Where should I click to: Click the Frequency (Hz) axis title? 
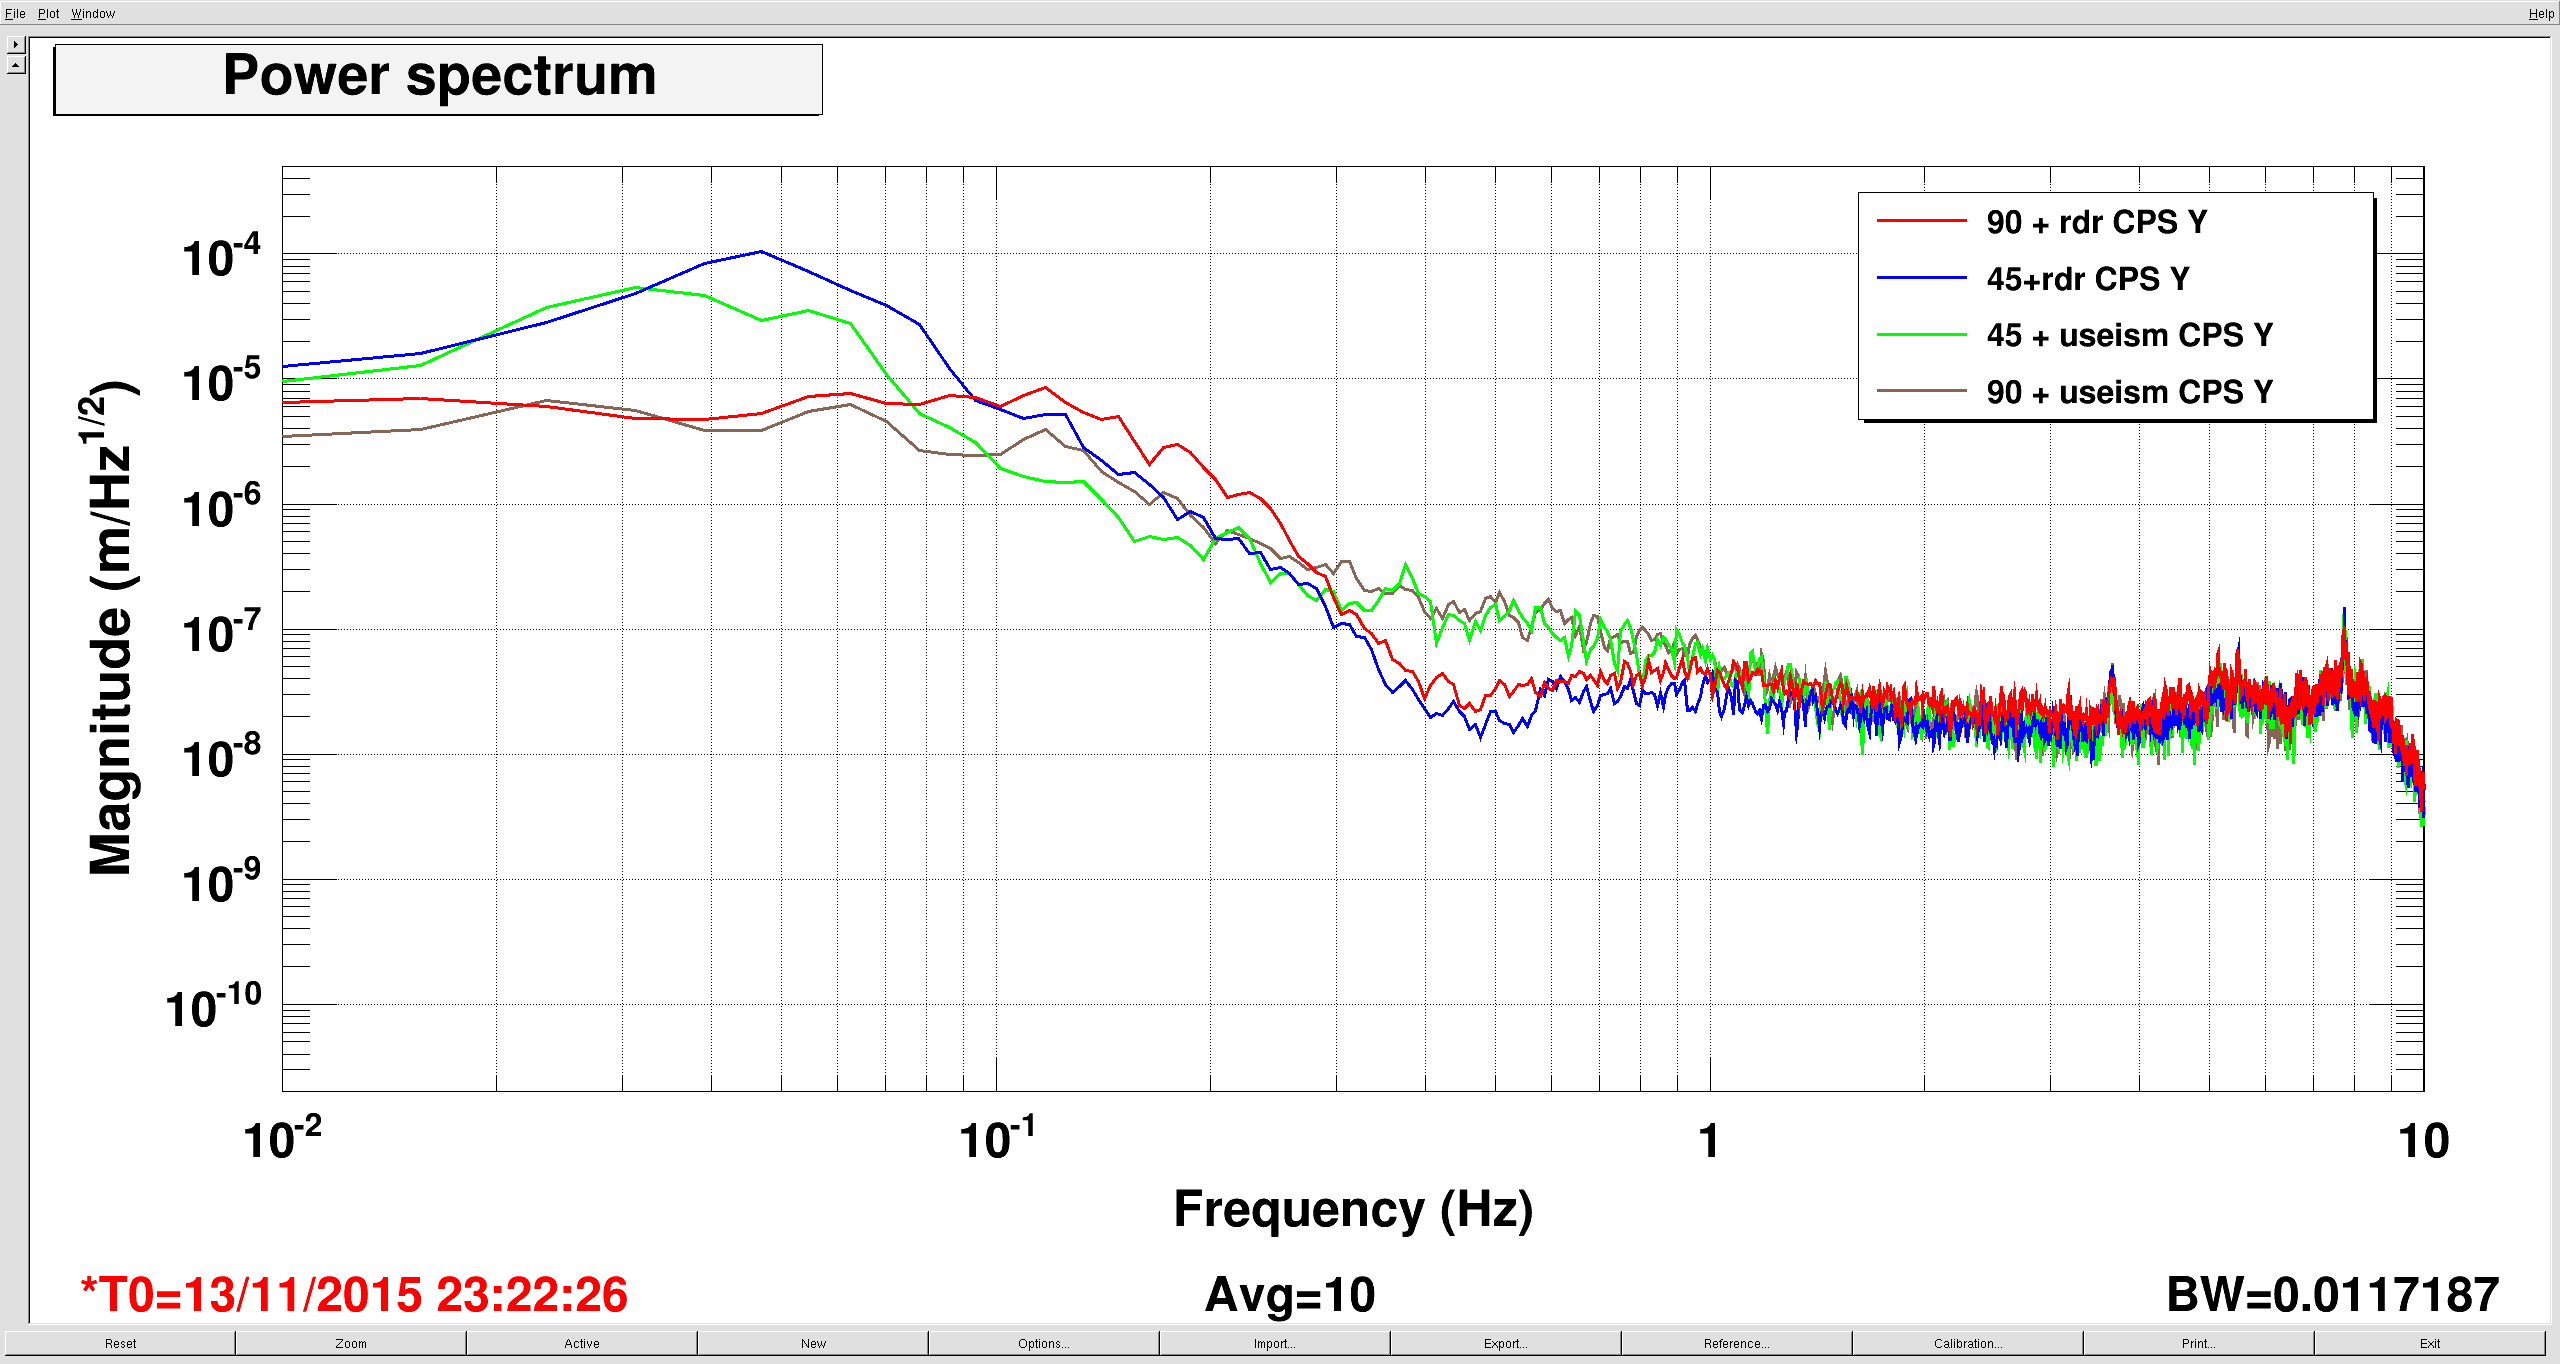1353,1210
